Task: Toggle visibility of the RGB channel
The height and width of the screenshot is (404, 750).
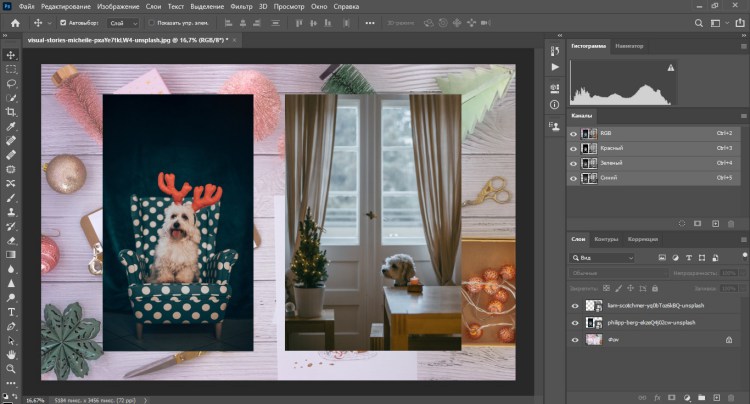Action: [574, 134]
